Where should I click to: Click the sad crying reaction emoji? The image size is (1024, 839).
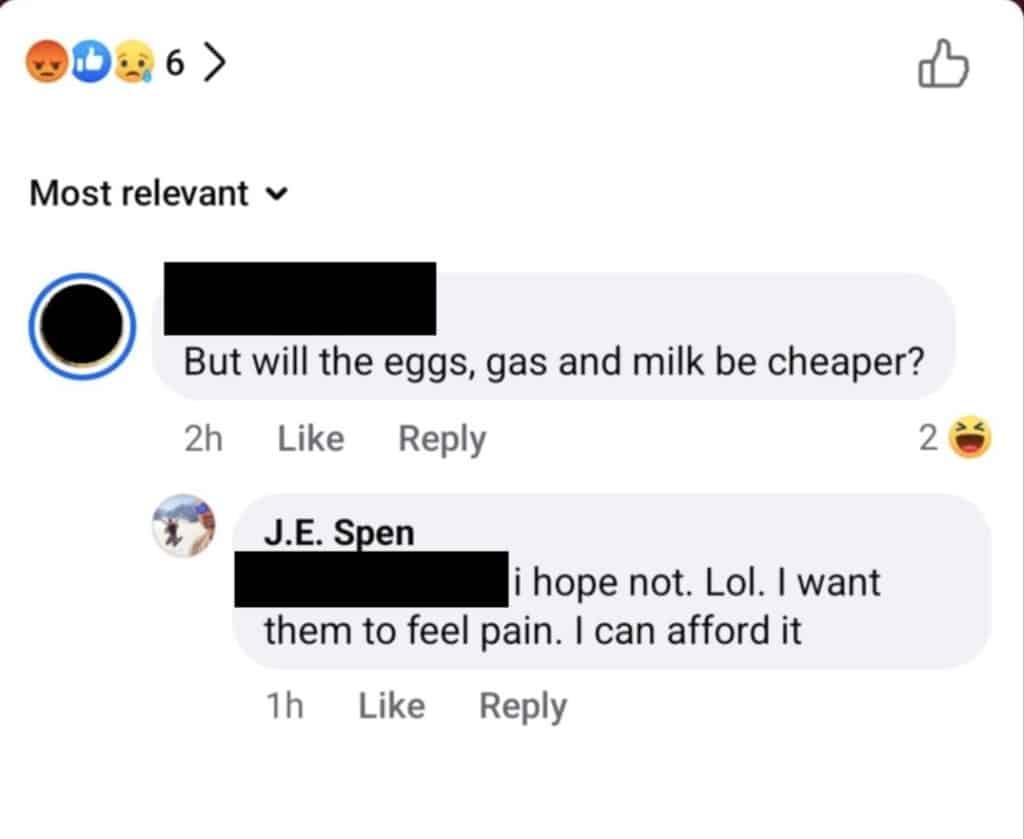tap(134, 62)
